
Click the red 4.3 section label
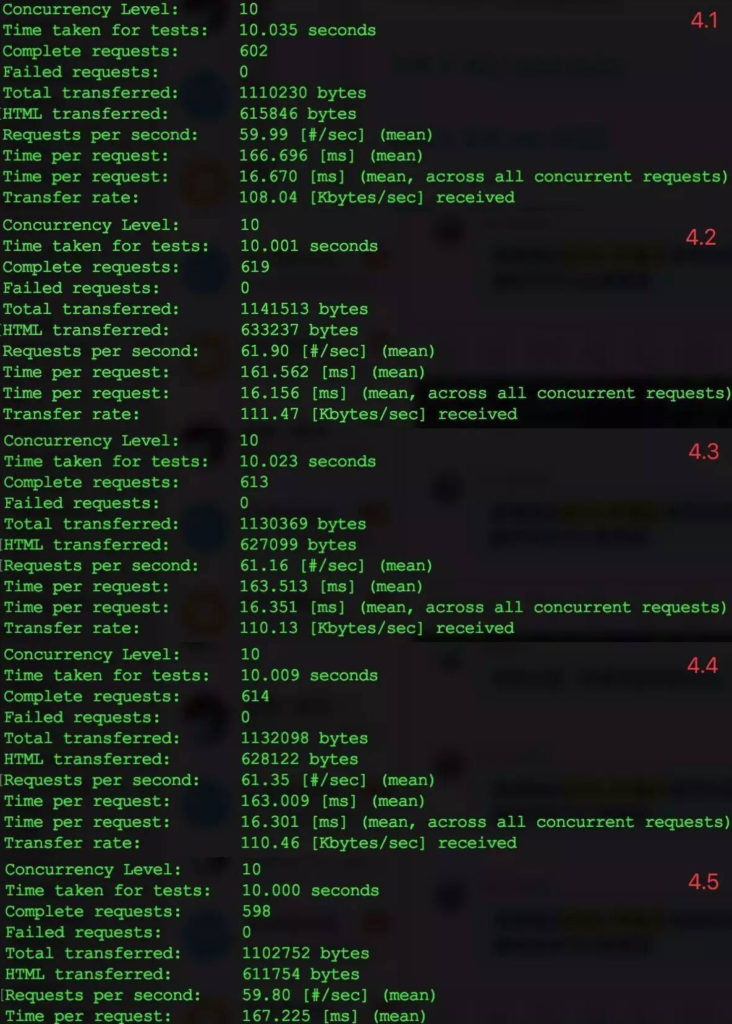point(703,451)
